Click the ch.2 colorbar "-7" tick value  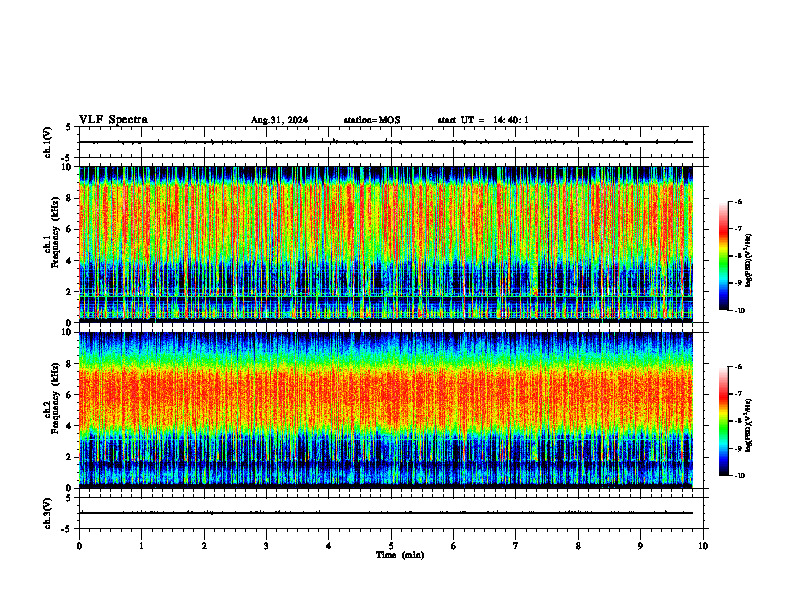tap(738, 394)
